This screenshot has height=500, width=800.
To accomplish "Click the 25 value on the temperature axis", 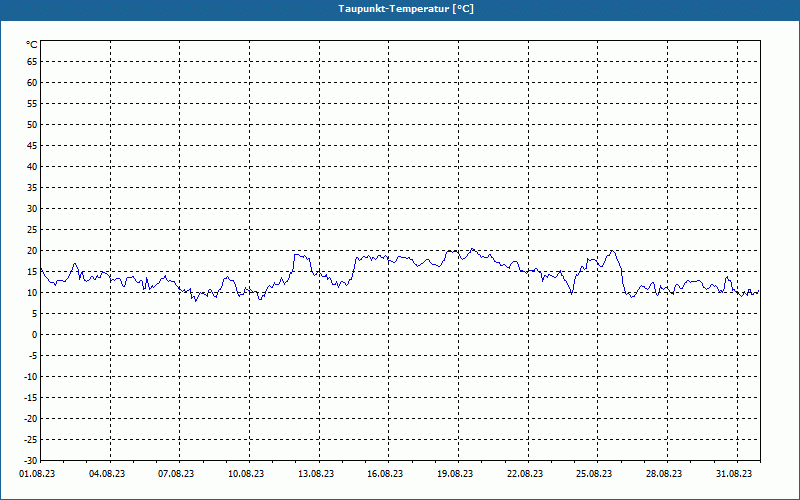I will point(32,230).
